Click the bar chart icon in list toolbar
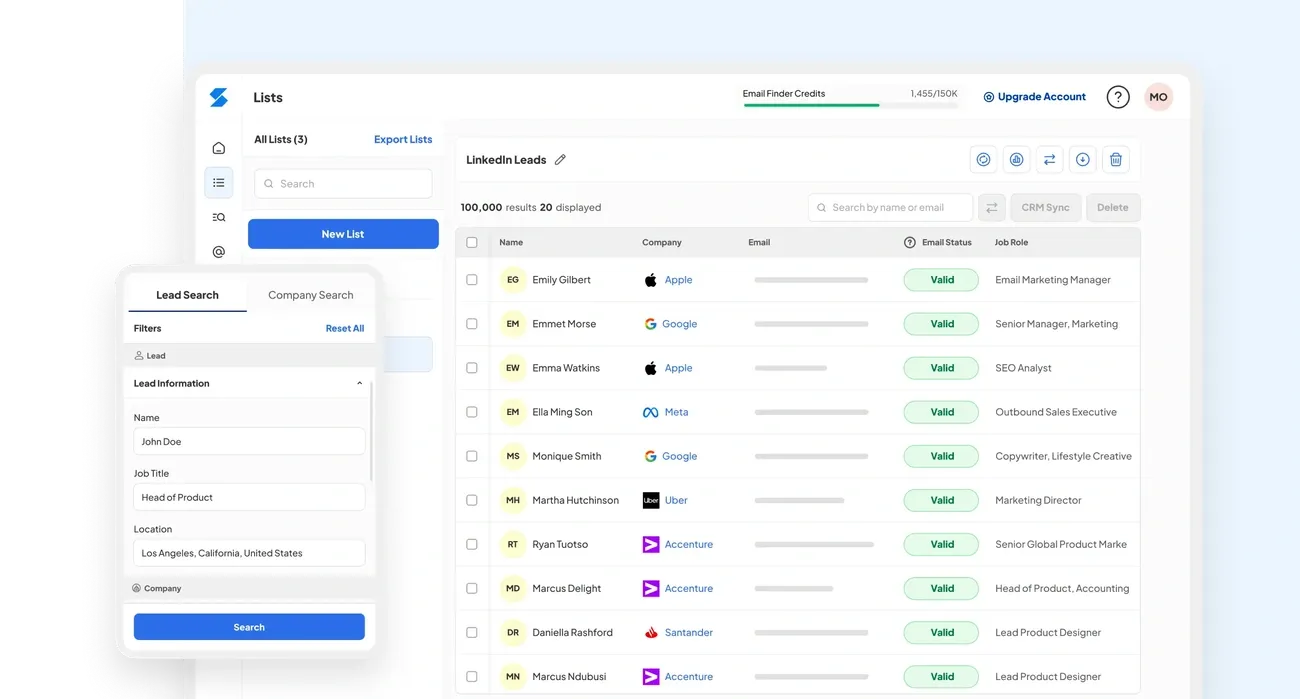1300x699 pixels. coord(1016,159)
